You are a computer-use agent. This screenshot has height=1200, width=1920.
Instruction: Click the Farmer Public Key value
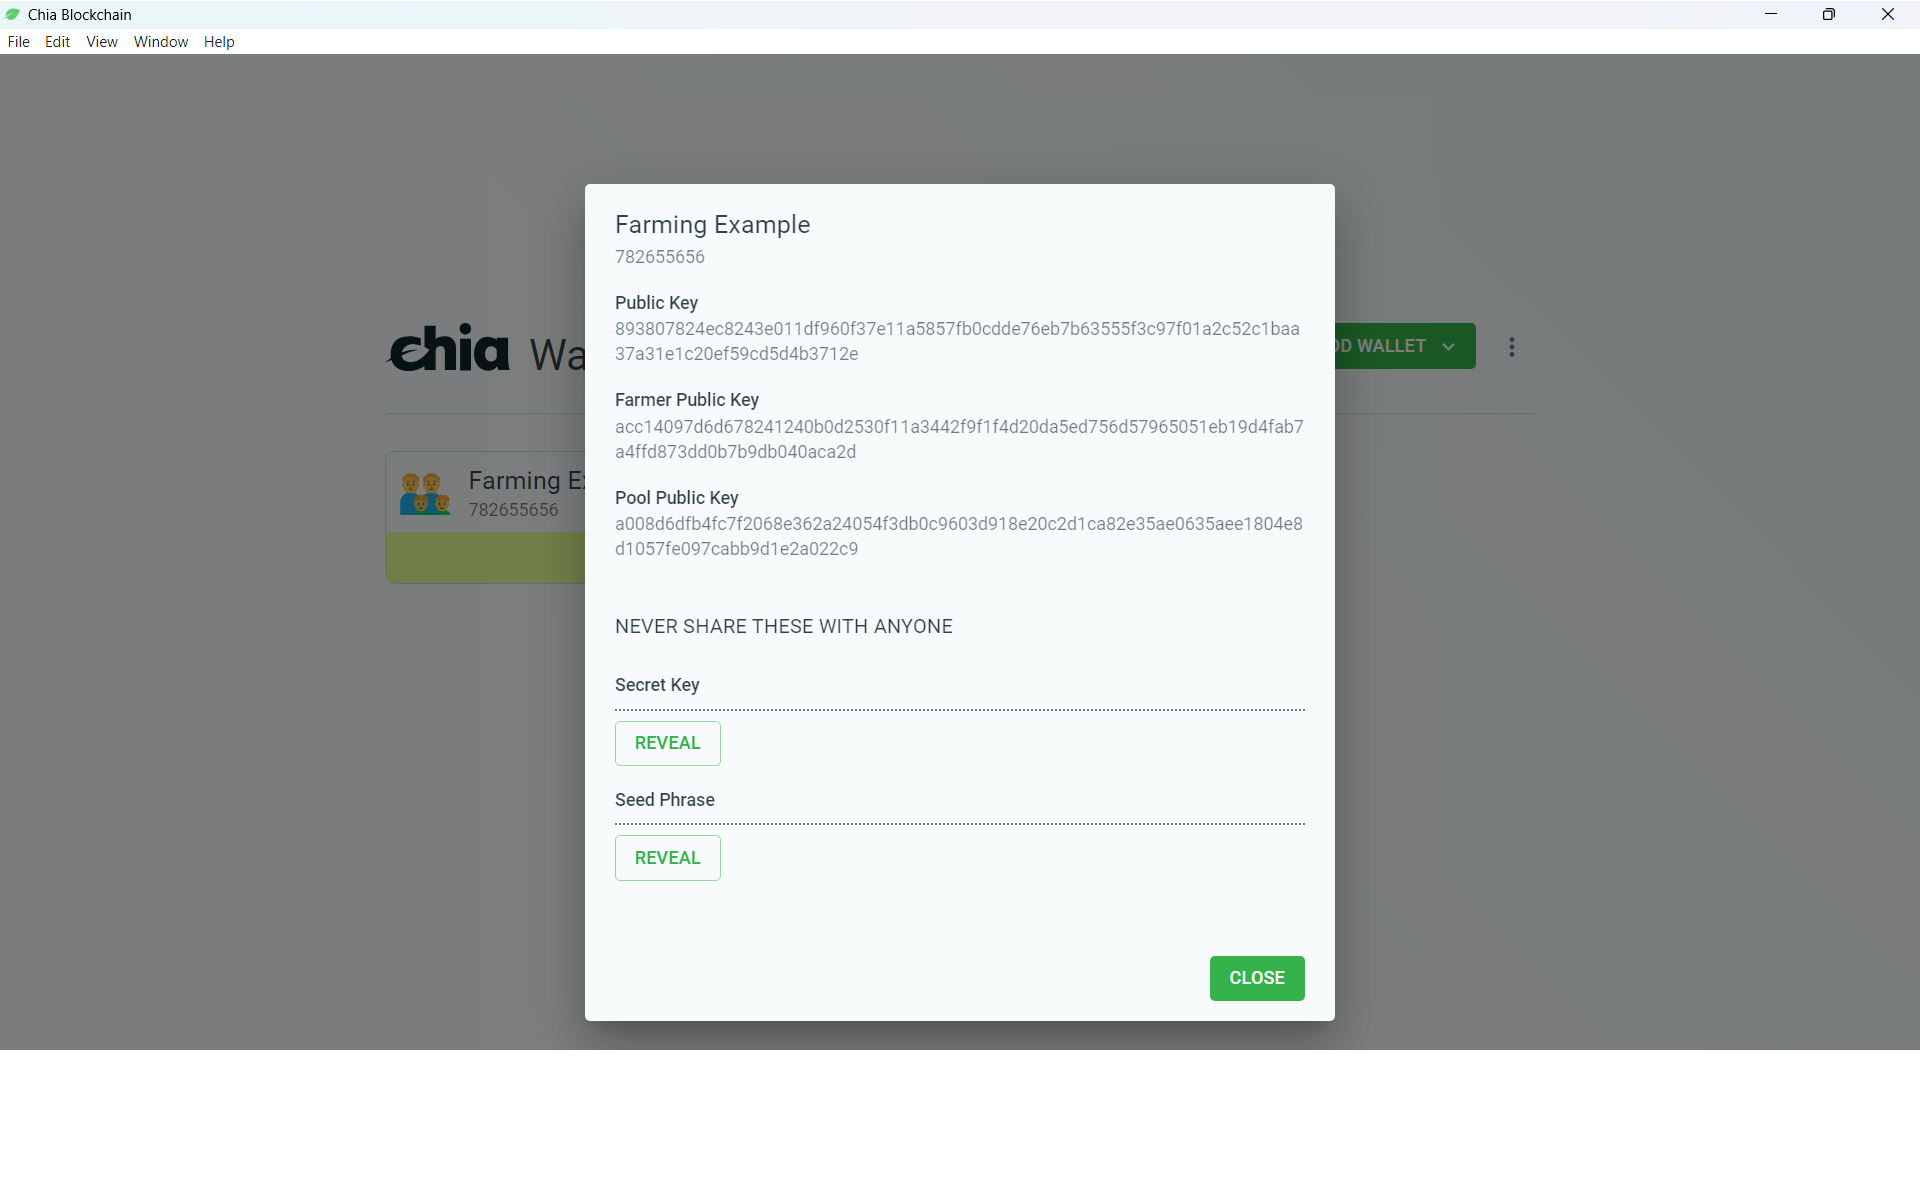tap(959, 438)
